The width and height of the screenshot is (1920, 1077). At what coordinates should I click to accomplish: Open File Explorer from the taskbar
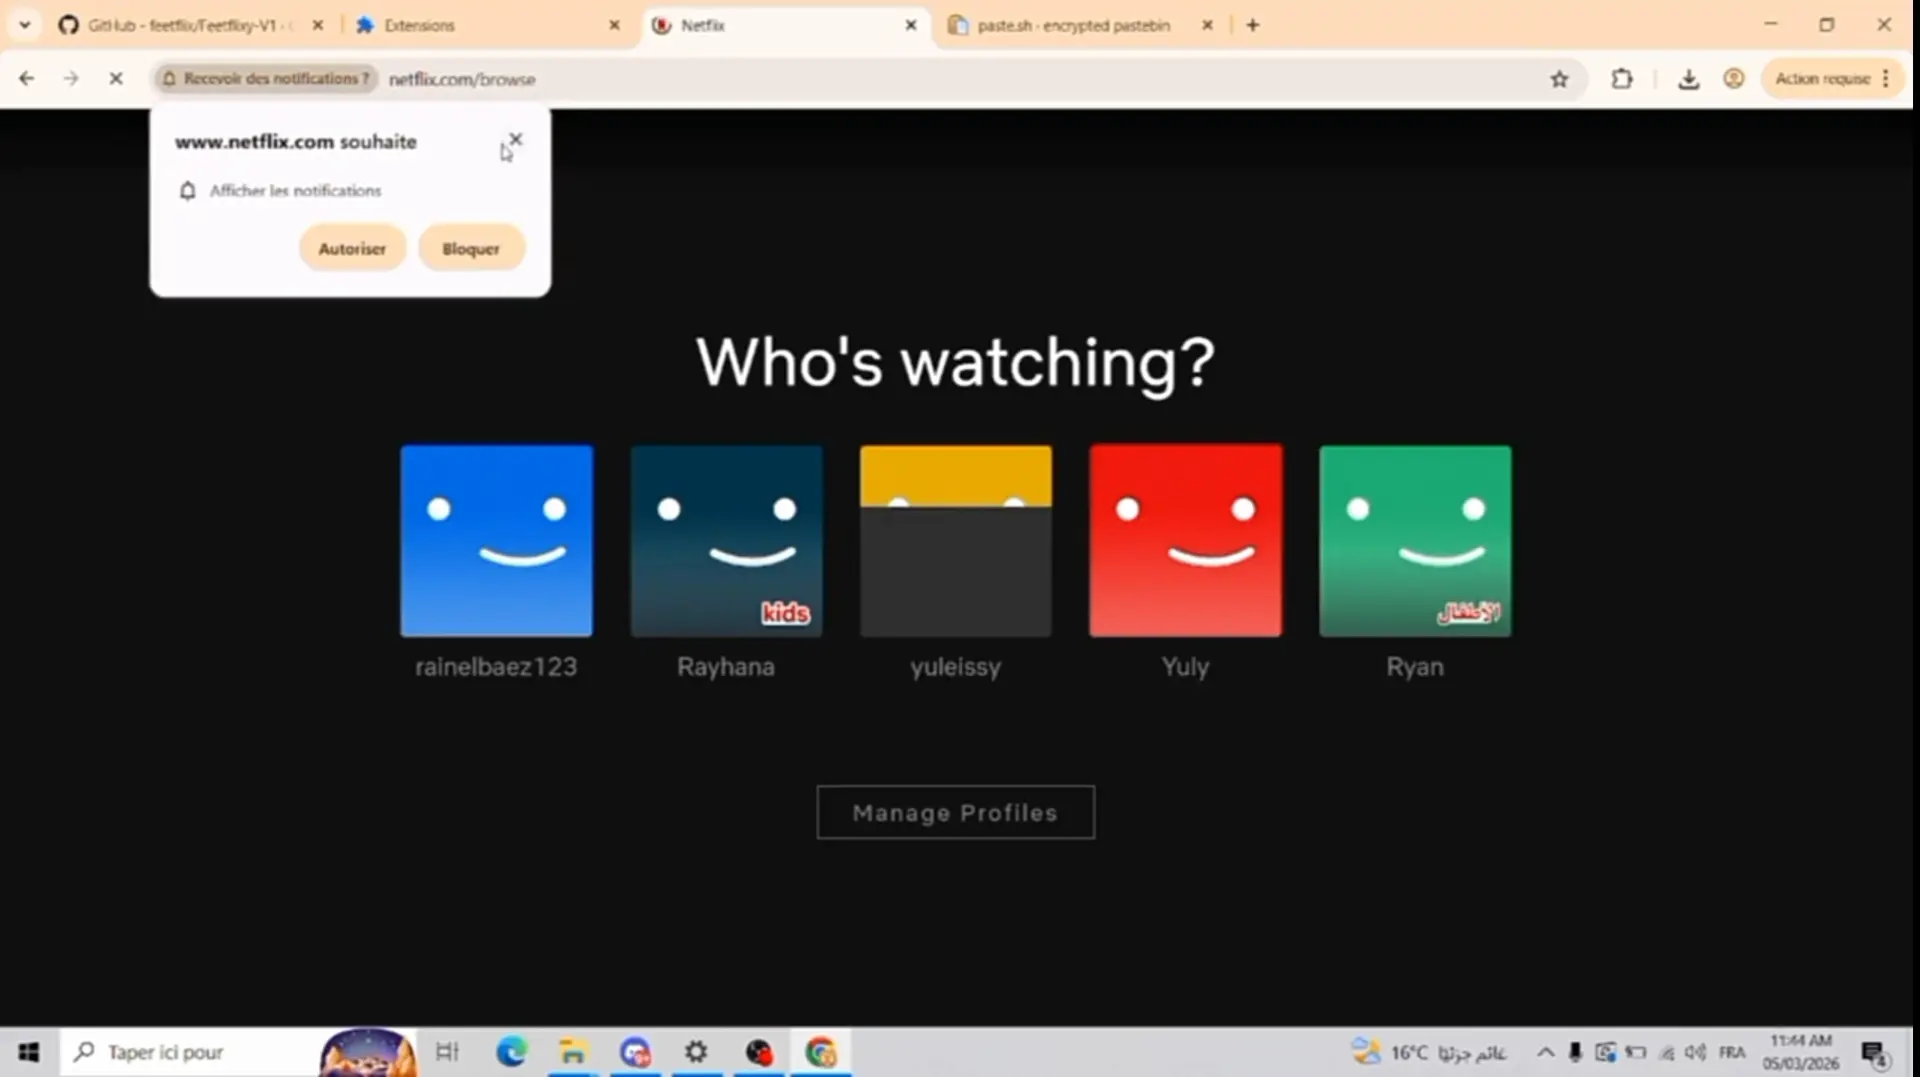coord(573,1052)
